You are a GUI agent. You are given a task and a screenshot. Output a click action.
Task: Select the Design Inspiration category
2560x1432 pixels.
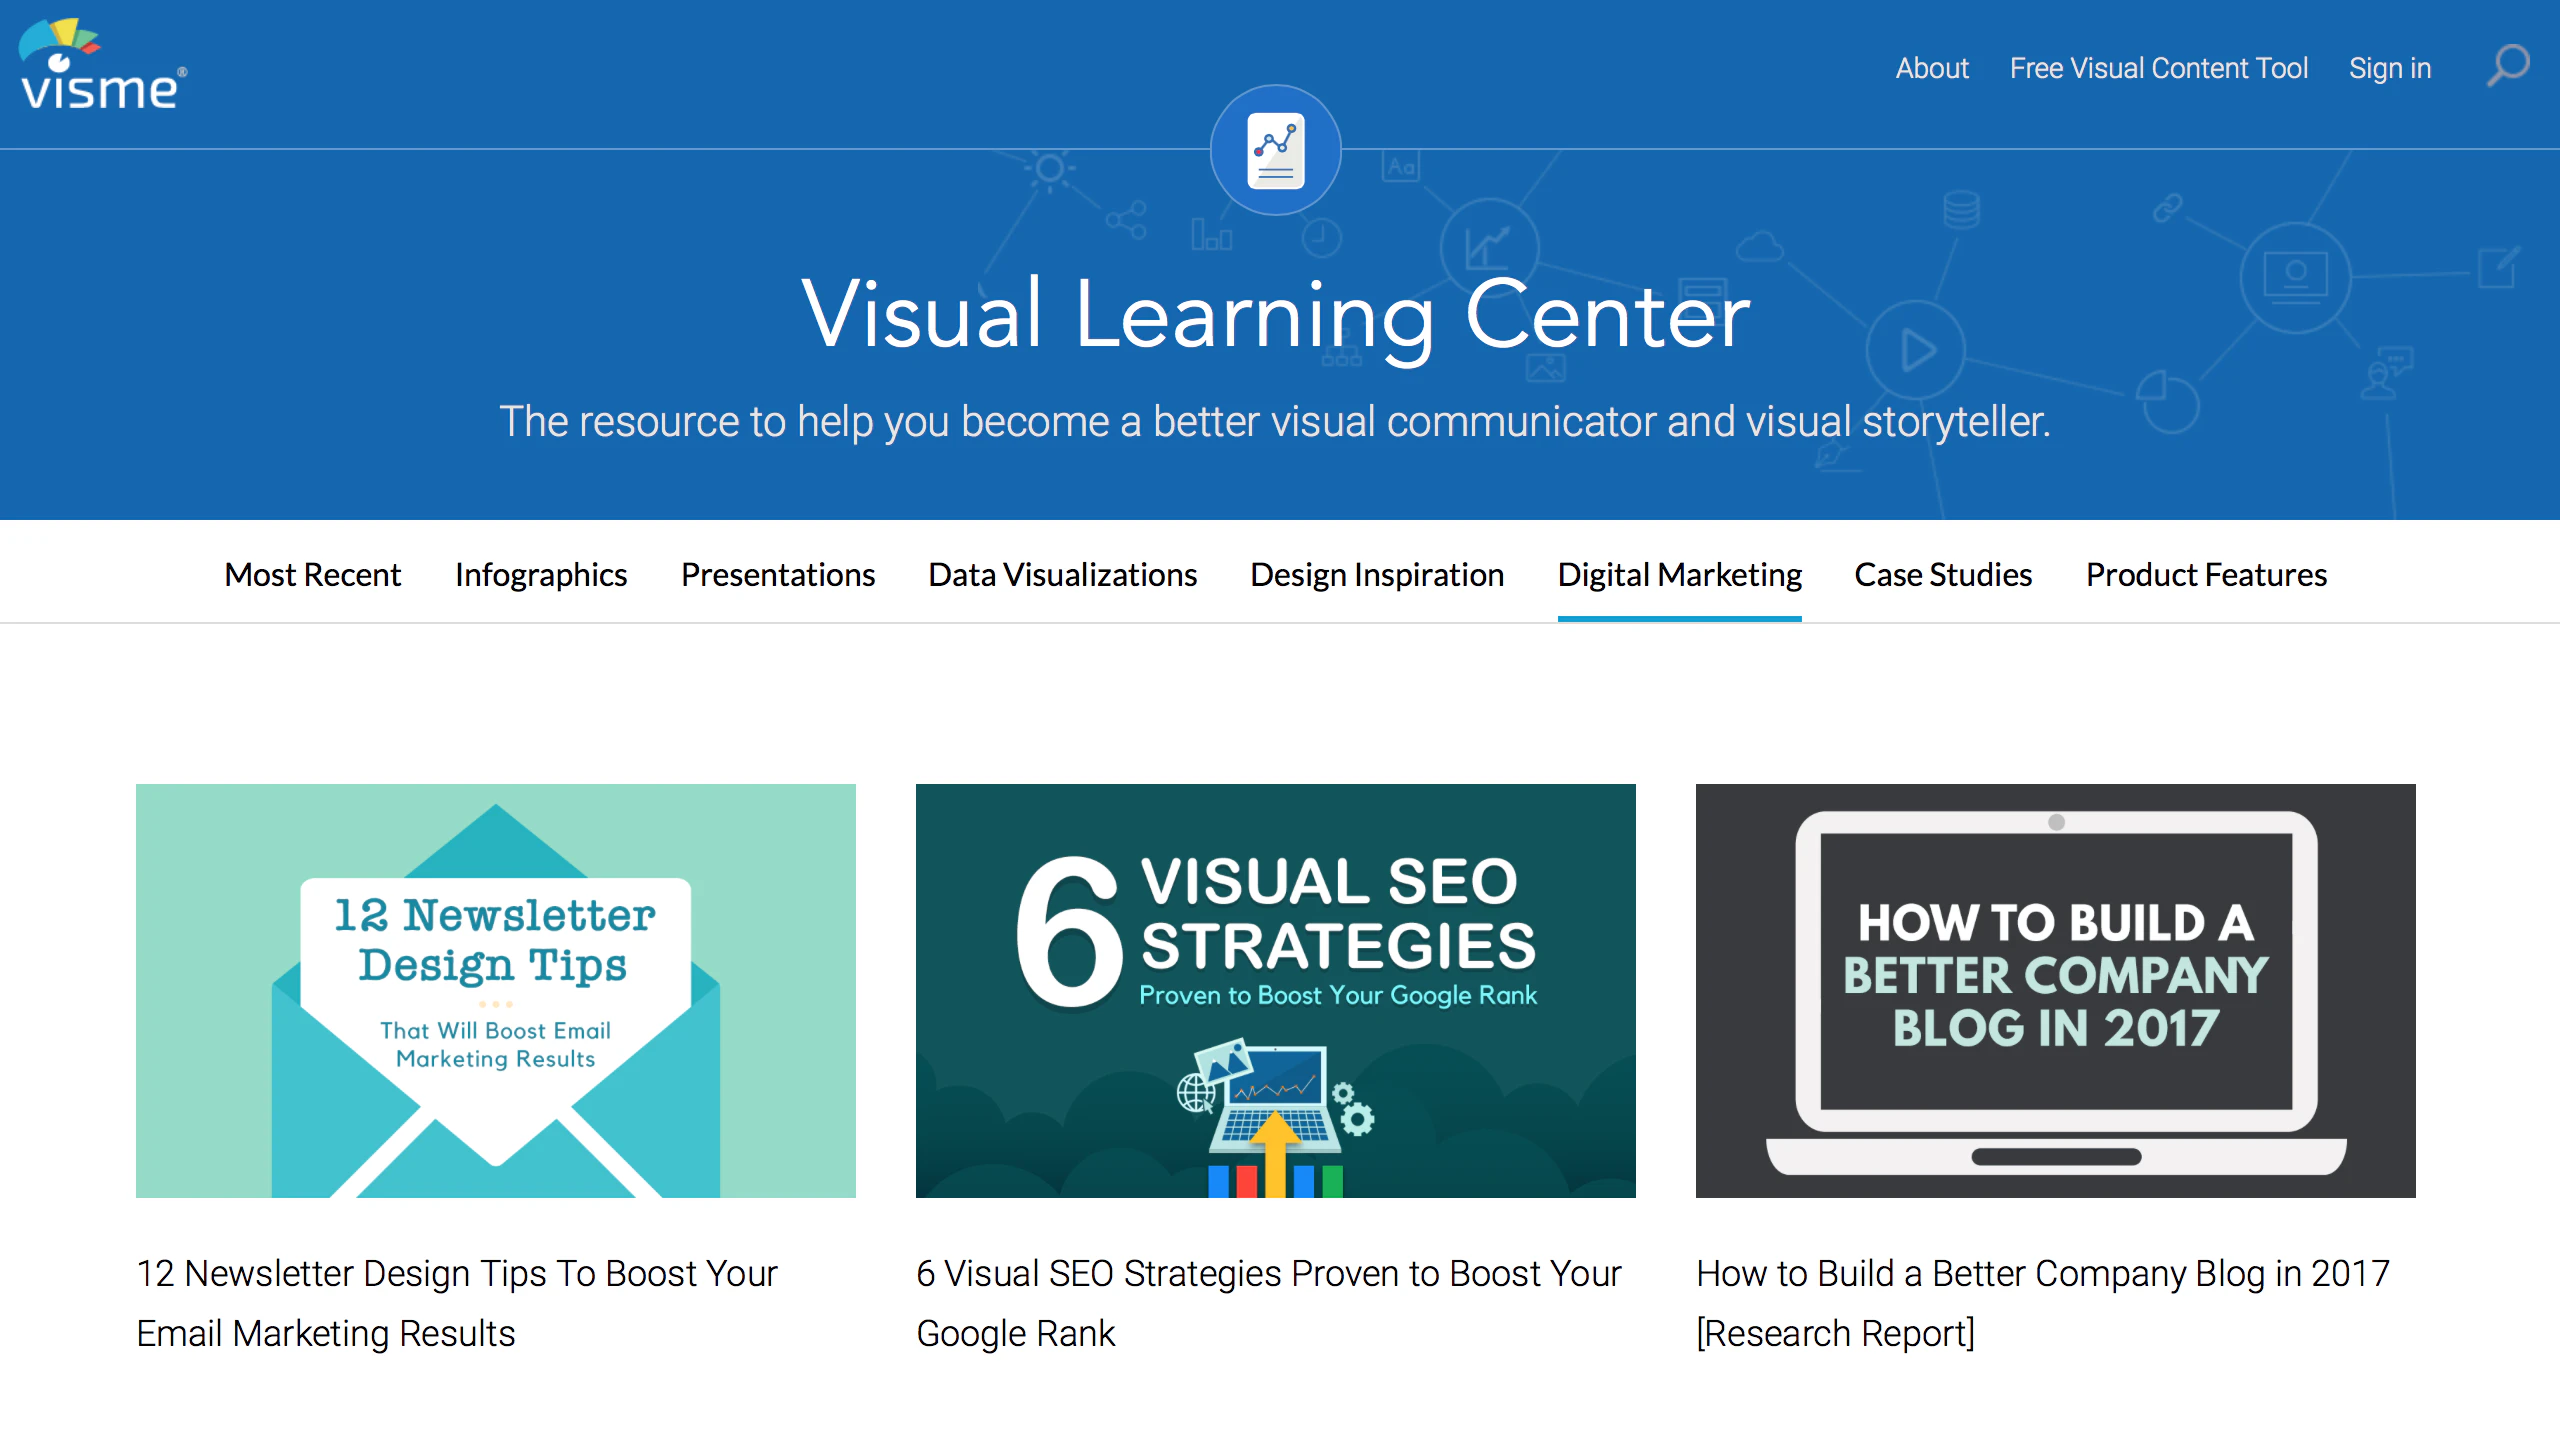pos(1376,575)
